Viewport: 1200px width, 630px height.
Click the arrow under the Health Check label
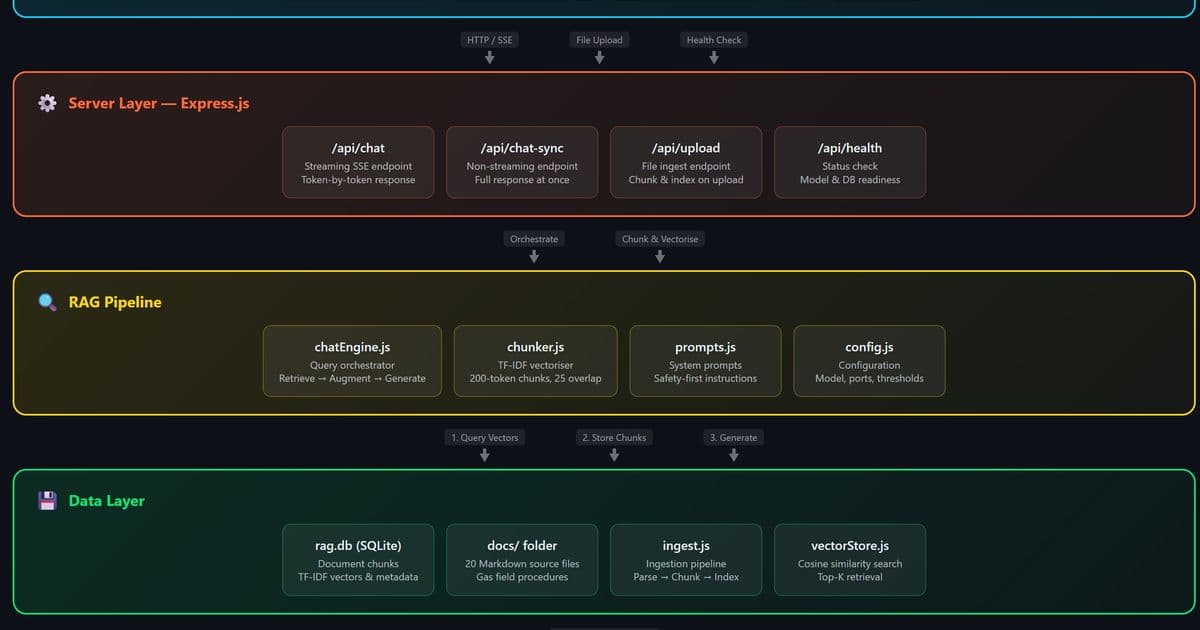point(713,56)
